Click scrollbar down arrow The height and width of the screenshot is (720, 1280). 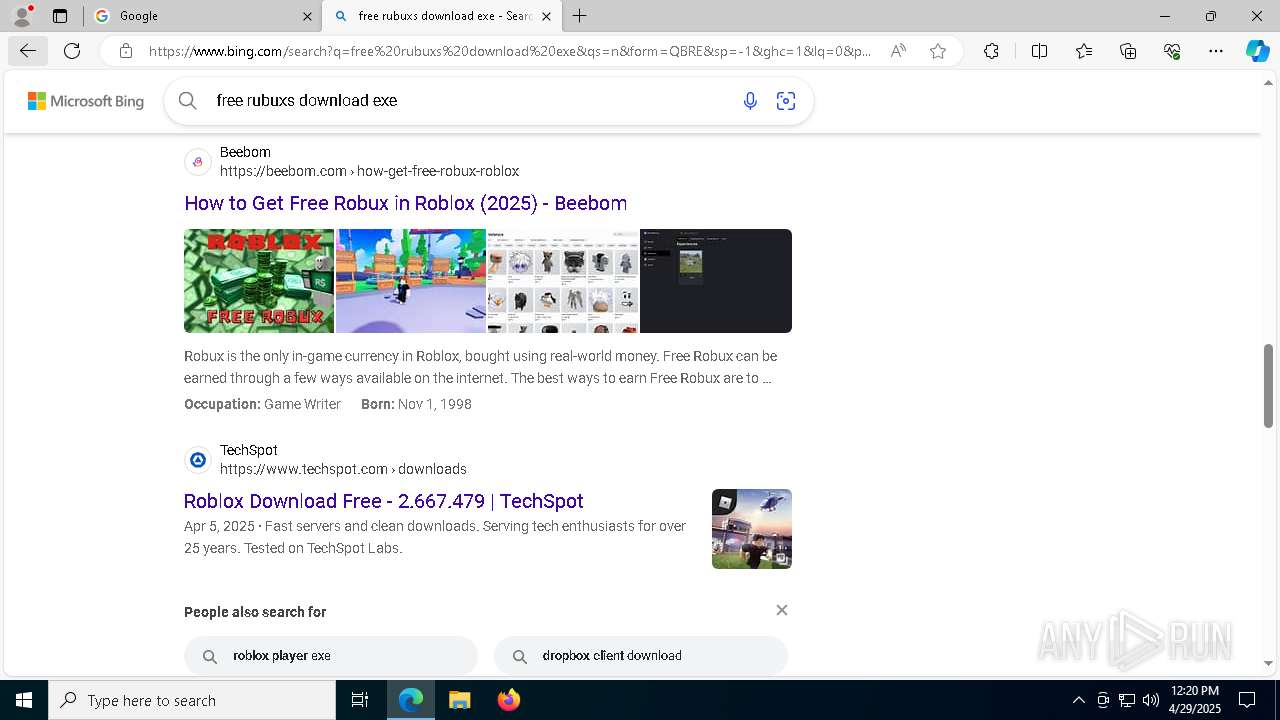pyautogui.click(x=1268, y=663)
